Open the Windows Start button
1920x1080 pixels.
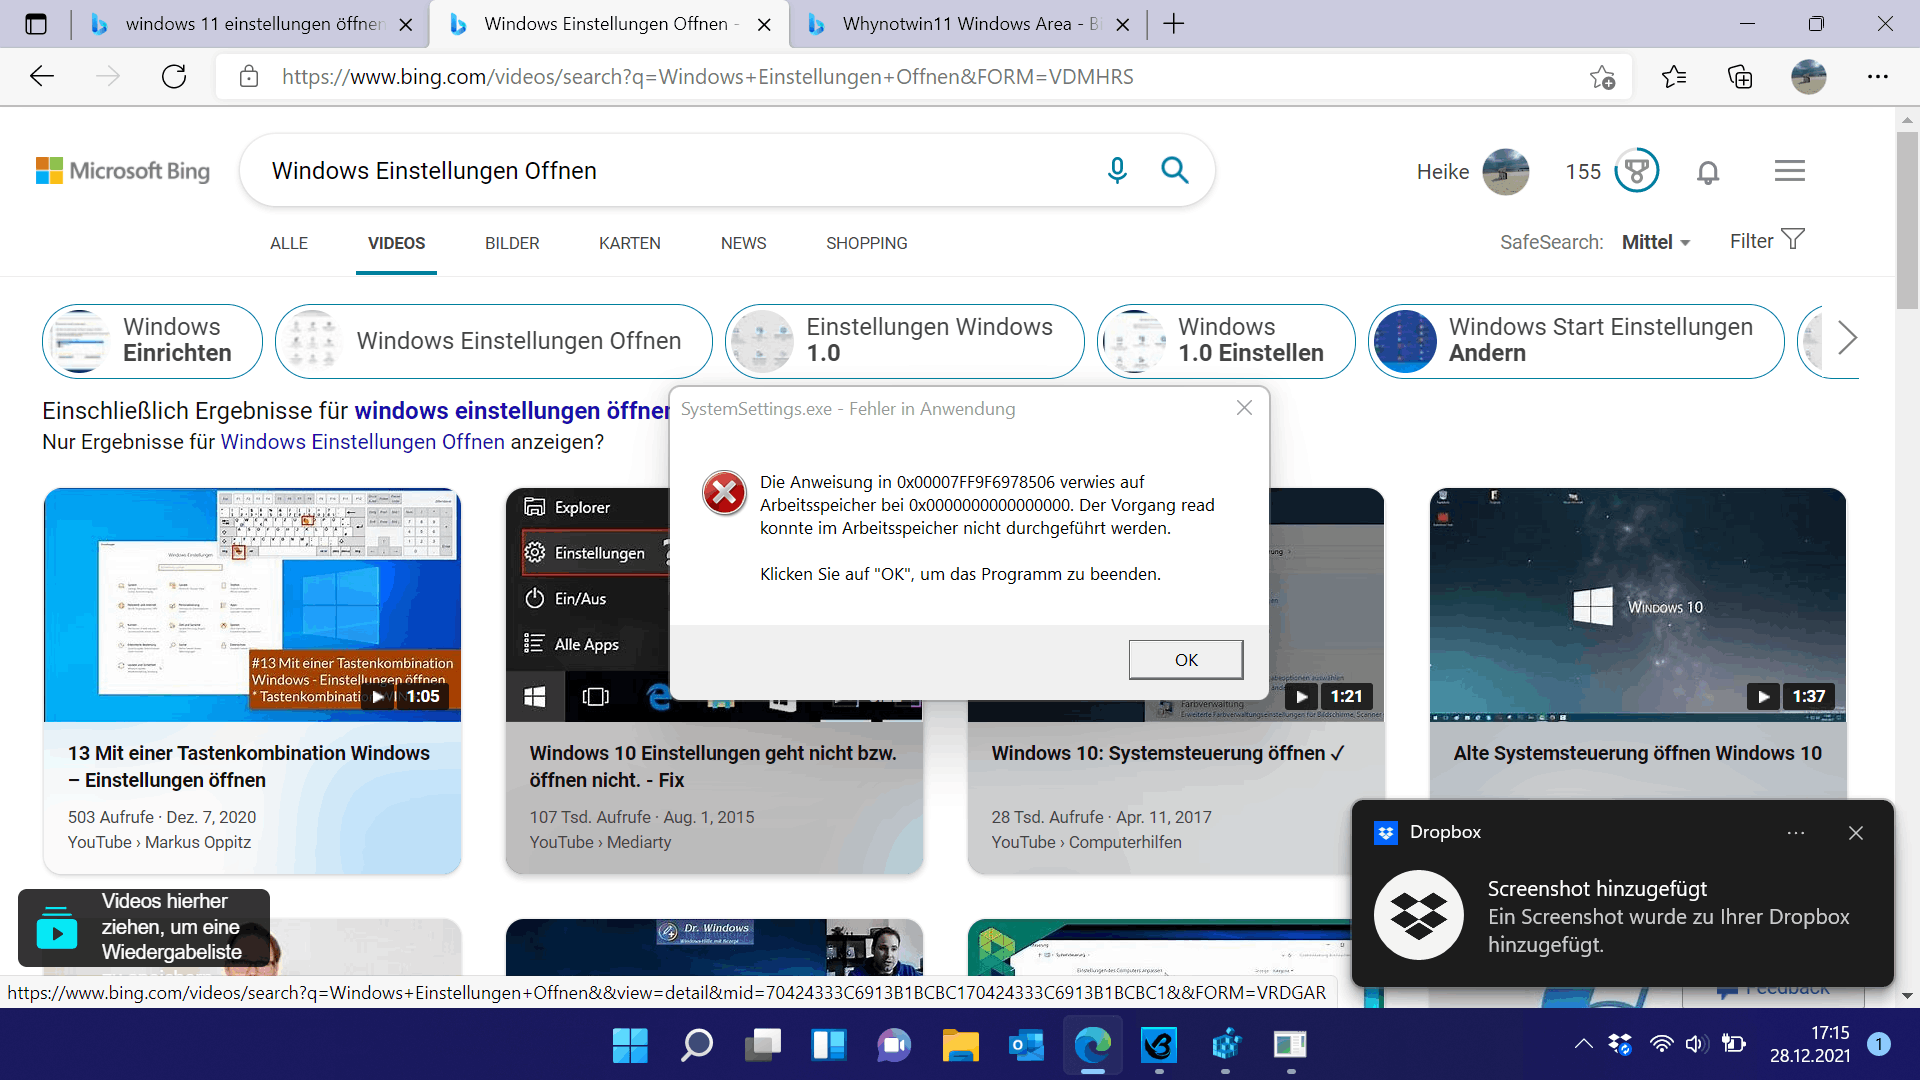click(630, 1045)
